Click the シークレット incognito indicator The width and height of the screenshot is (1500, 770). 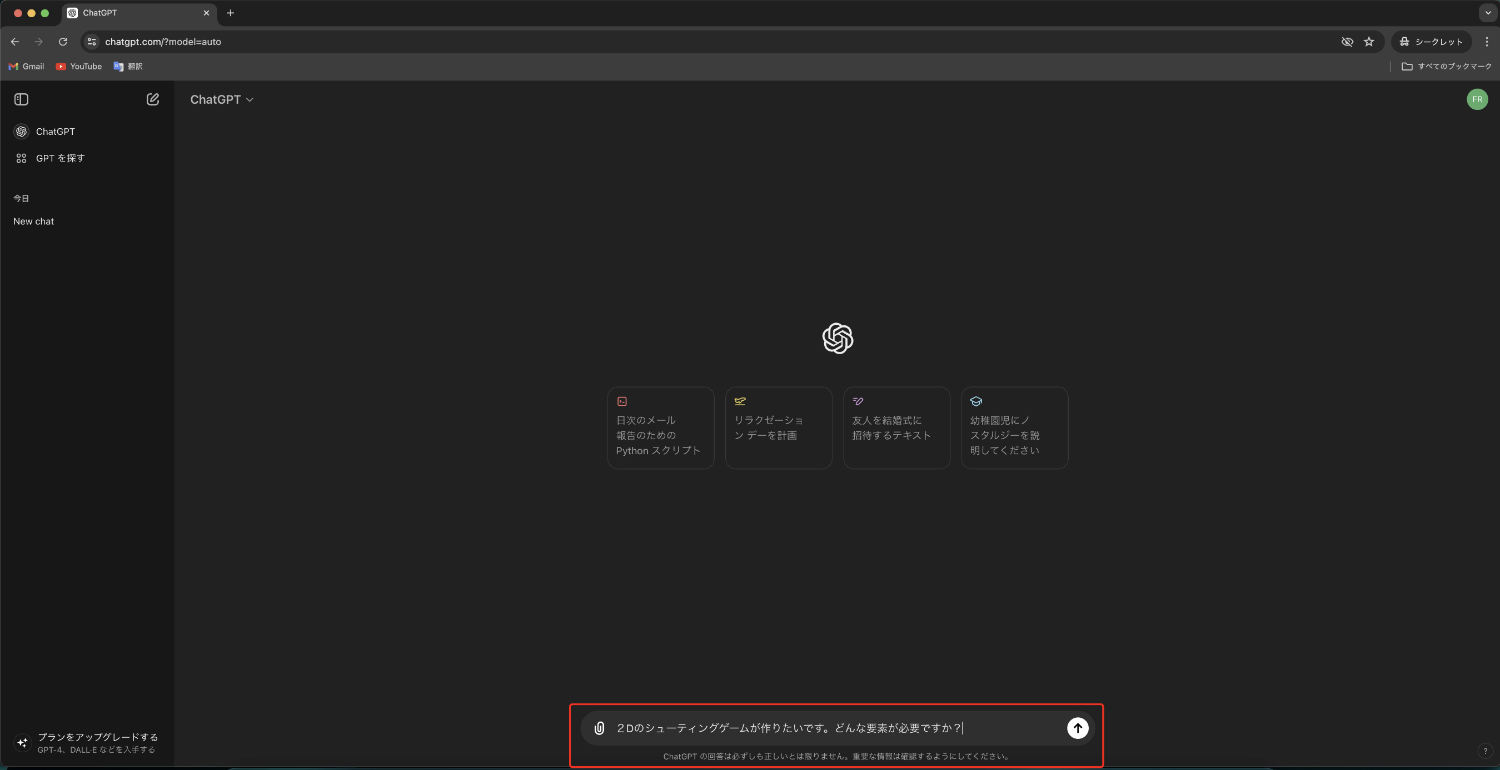pyautogui.click(x=1431, y=42)
